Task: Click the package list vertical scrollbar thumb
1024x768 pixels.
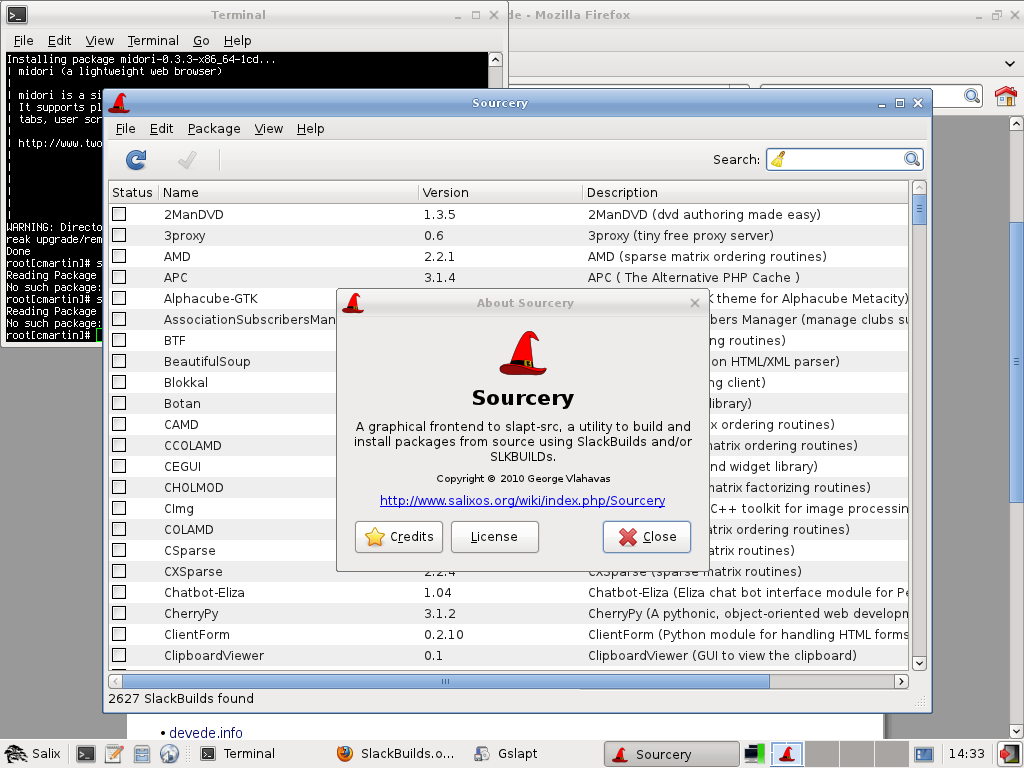Action: point(919,210)
